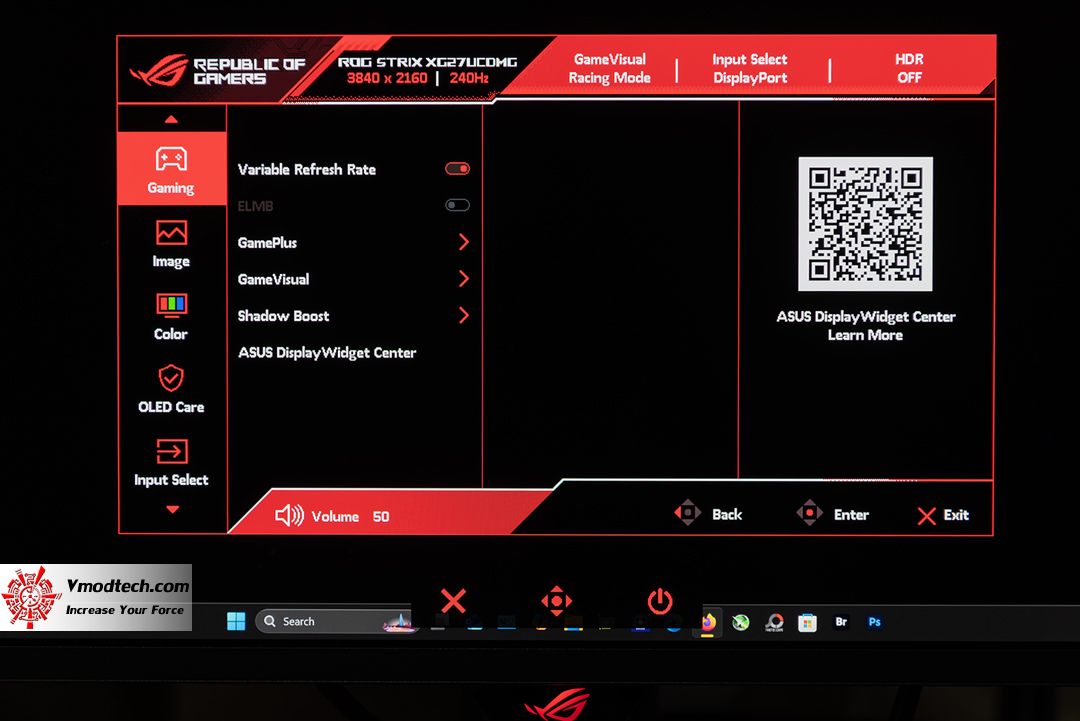Click the HDR OFF header status
The height and width of the screenshot is (721, 1080).
click(909, 68)
